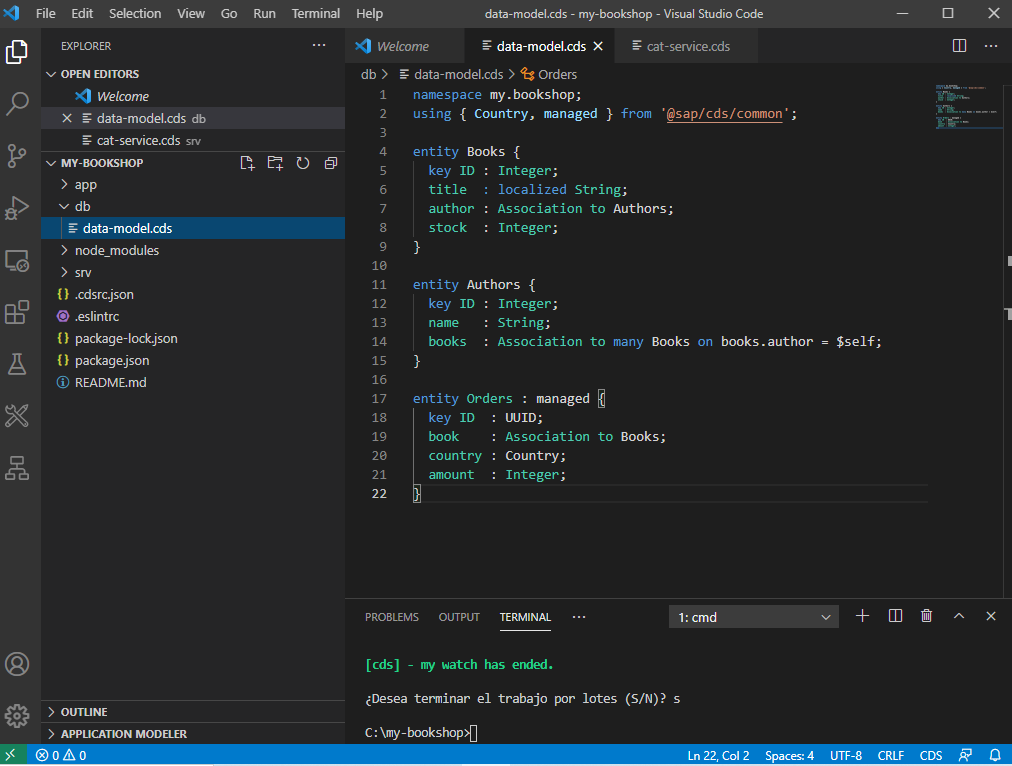Open the terminal selector dropdown '1: cmd'
This screenshot has width=1012, height=766.
pyautogui.click(x=753, y=617)
